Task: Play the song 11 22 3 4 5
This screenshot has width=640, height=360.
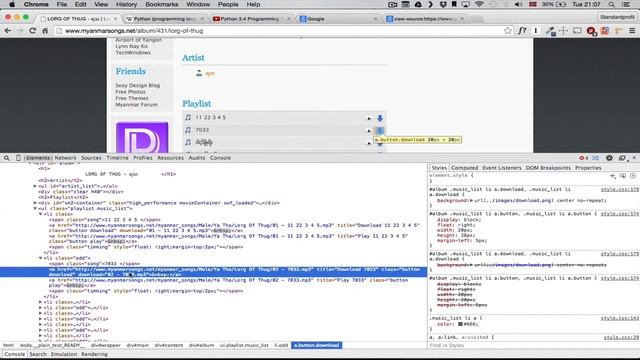Action: click(x=369, y=118)
